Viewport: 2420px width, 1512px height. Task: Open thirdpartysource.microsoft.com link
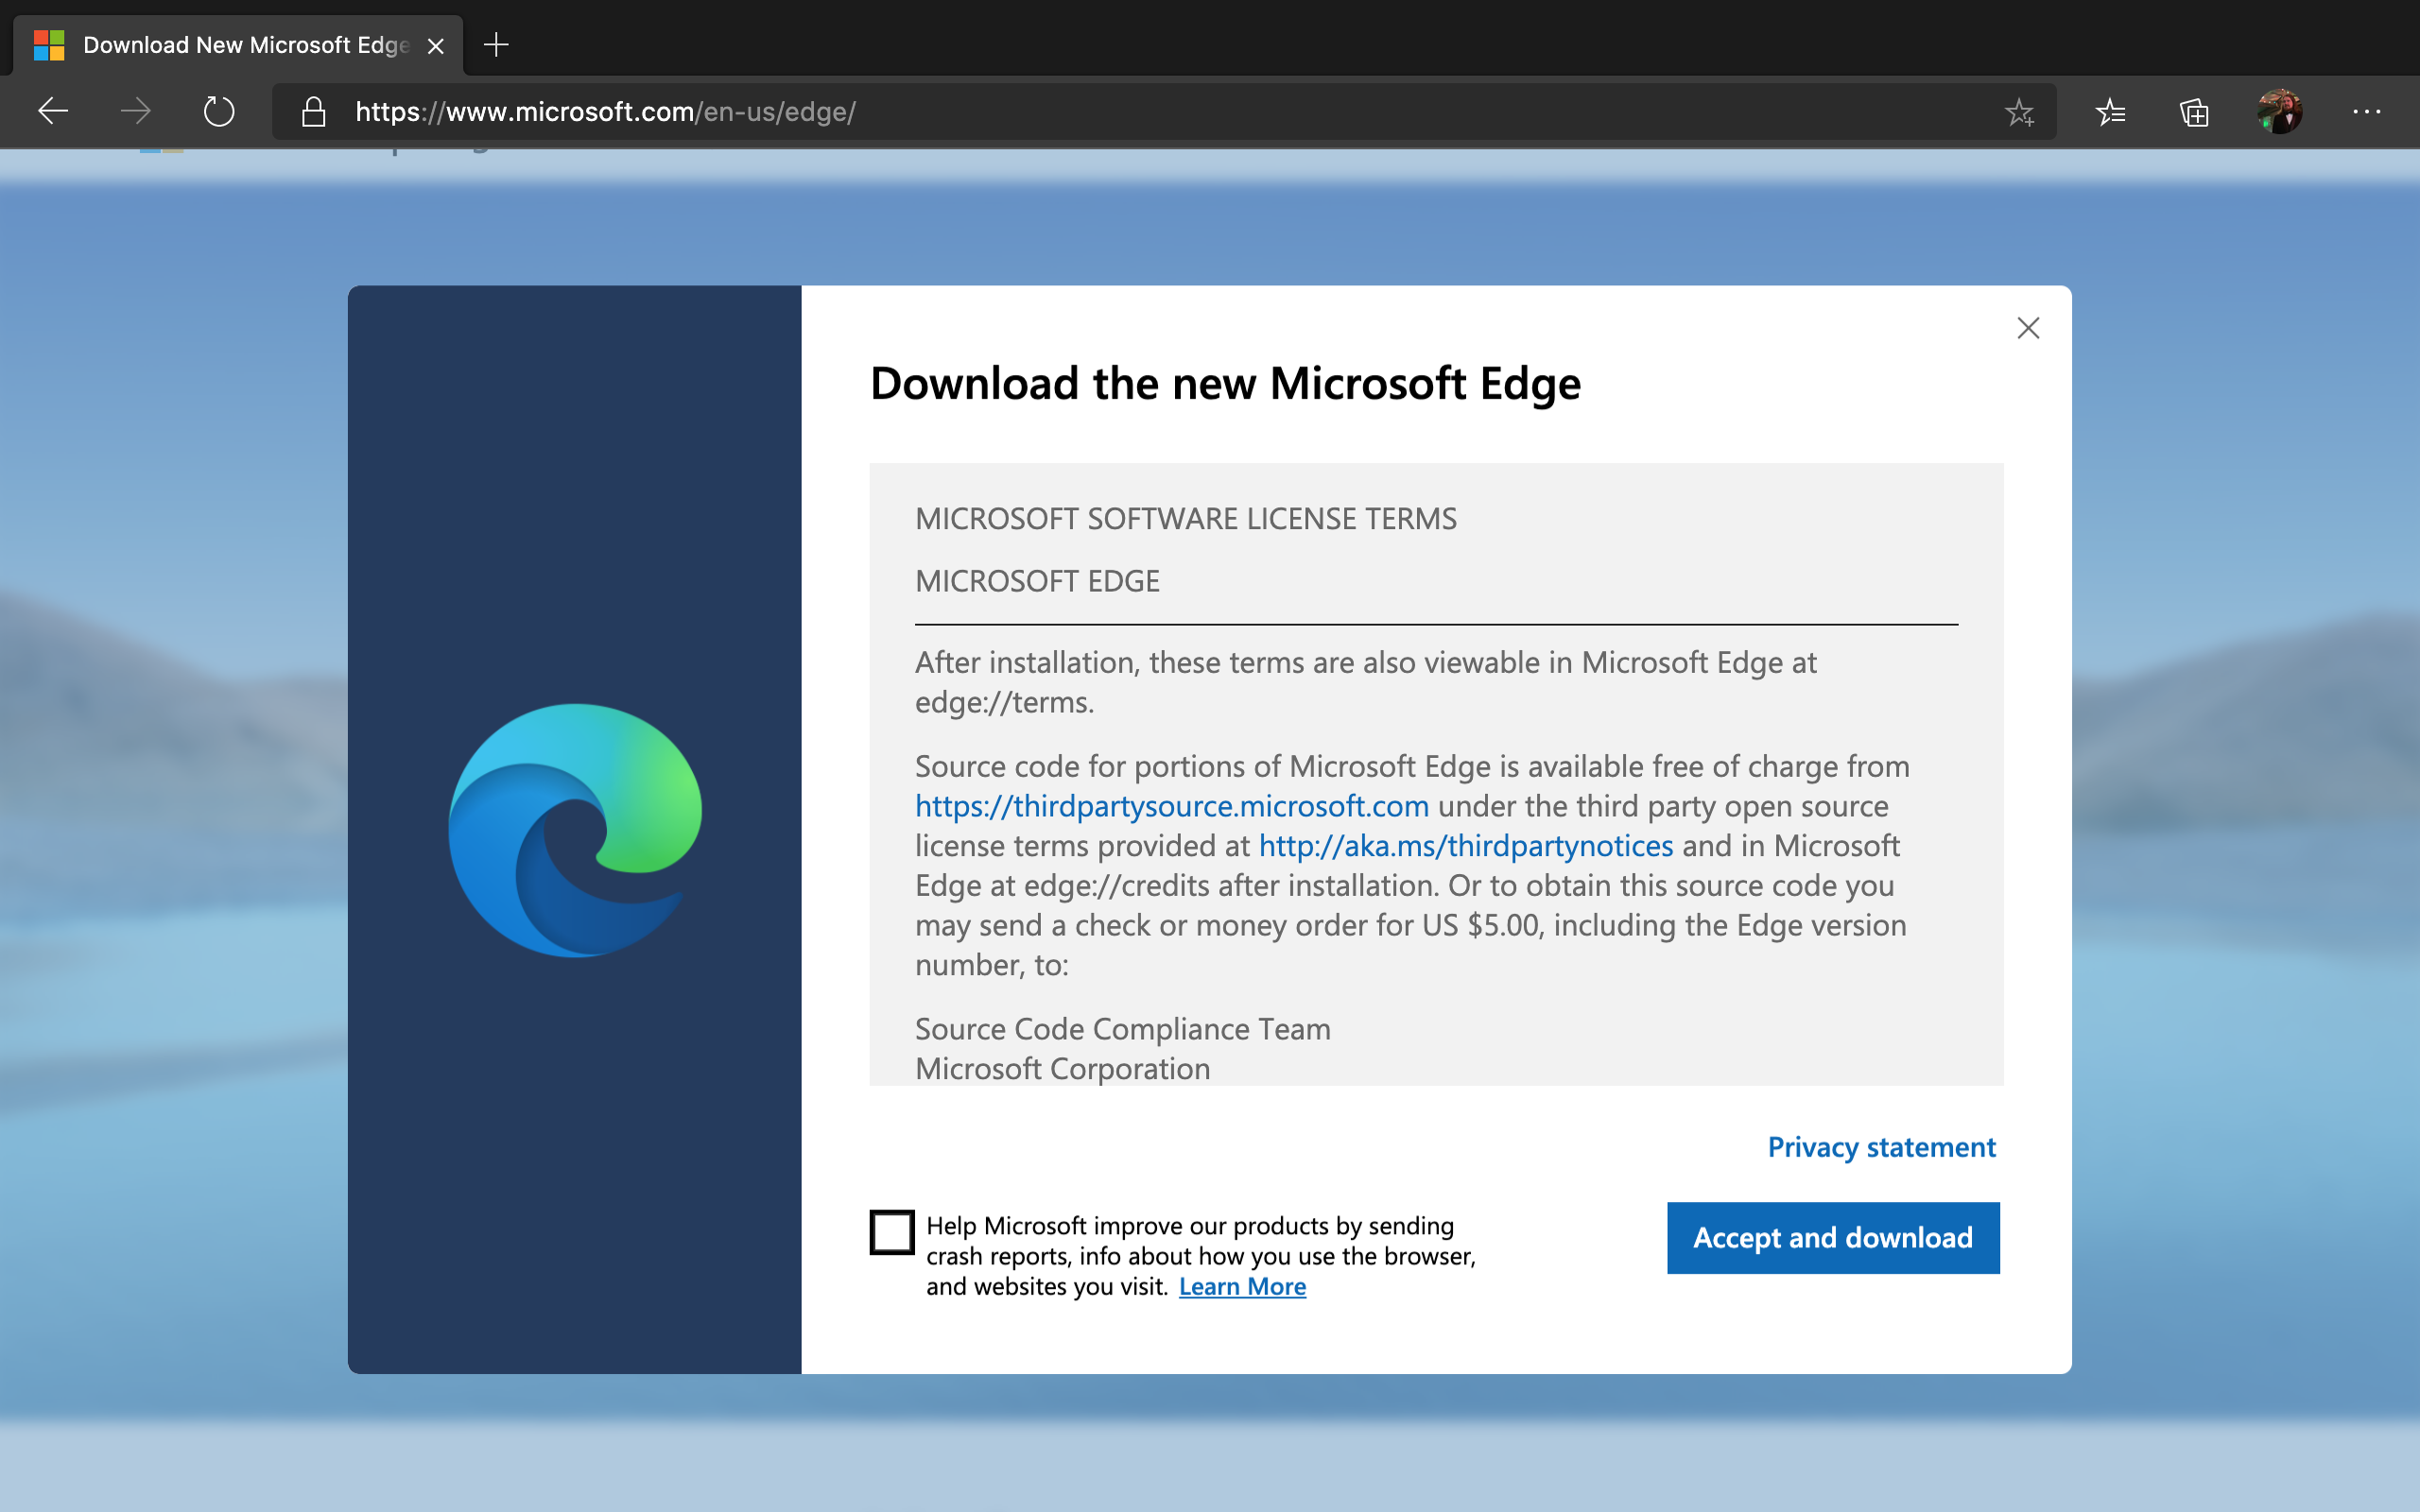(x=1172, y=806)
